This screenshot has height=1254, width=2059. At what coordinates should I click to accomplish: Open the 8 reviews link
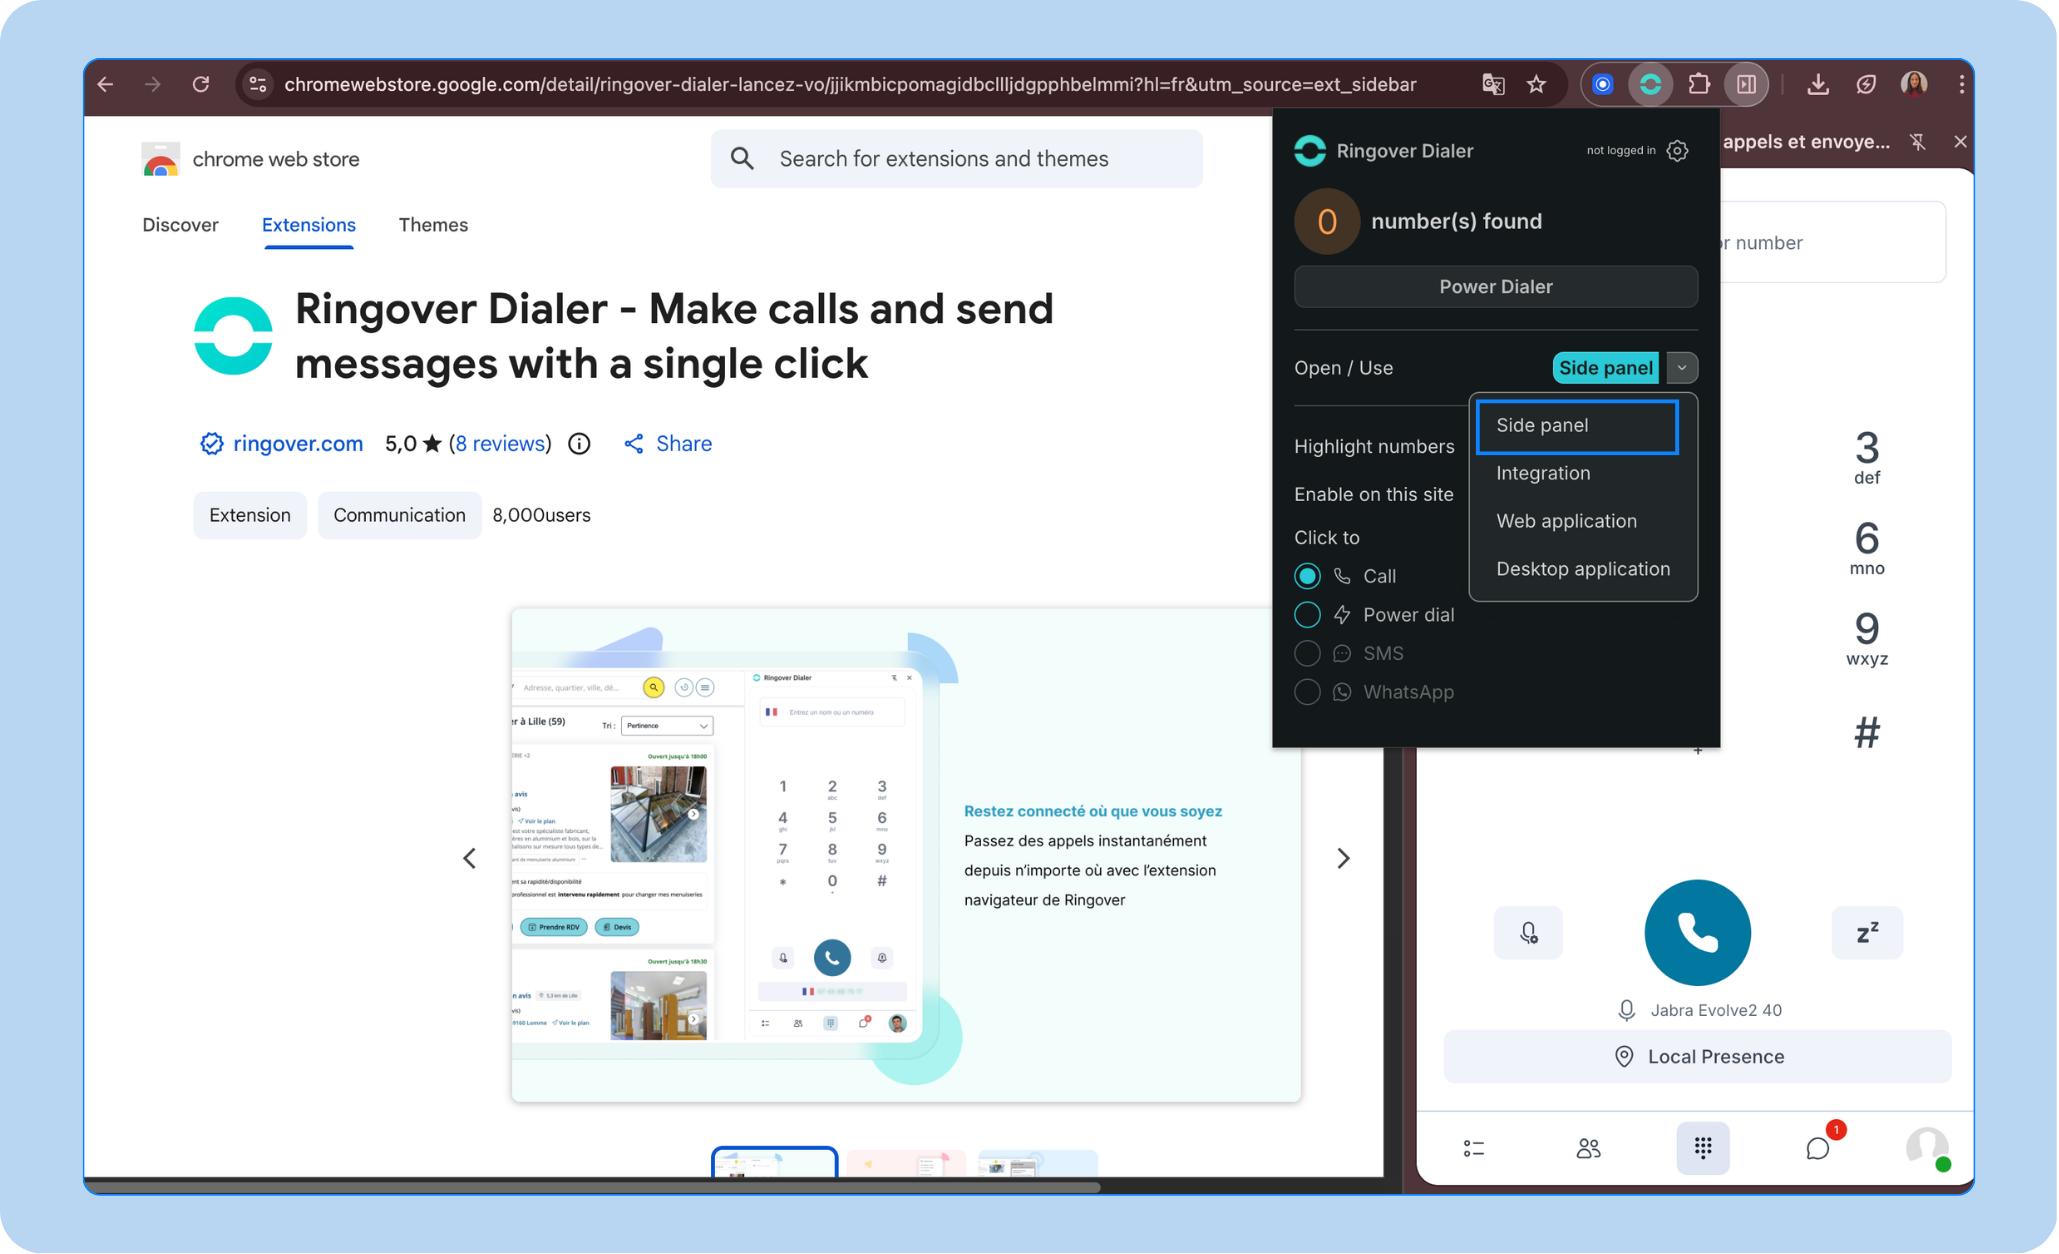500,443
